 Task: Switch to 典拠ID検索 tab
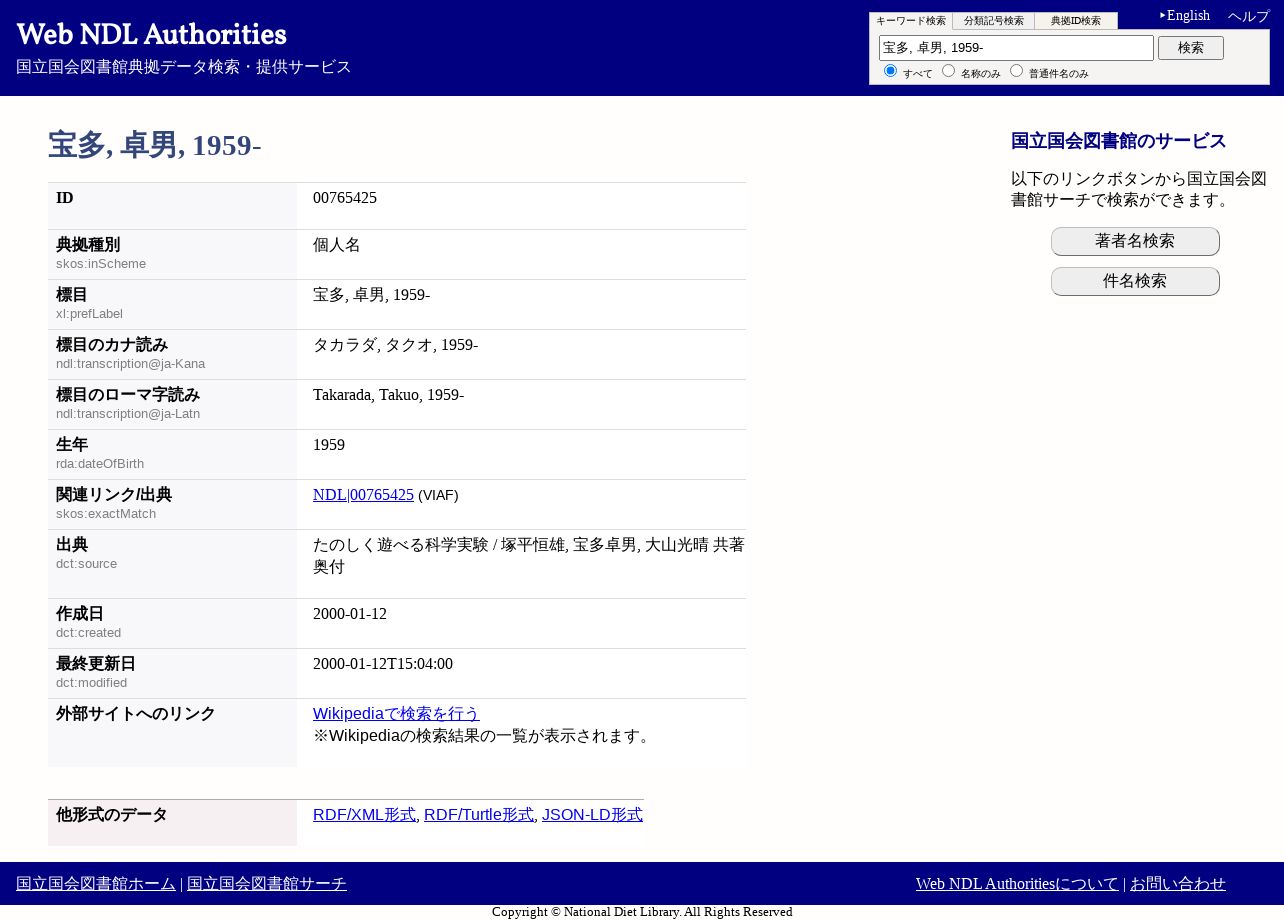(x=1076, y=21)
